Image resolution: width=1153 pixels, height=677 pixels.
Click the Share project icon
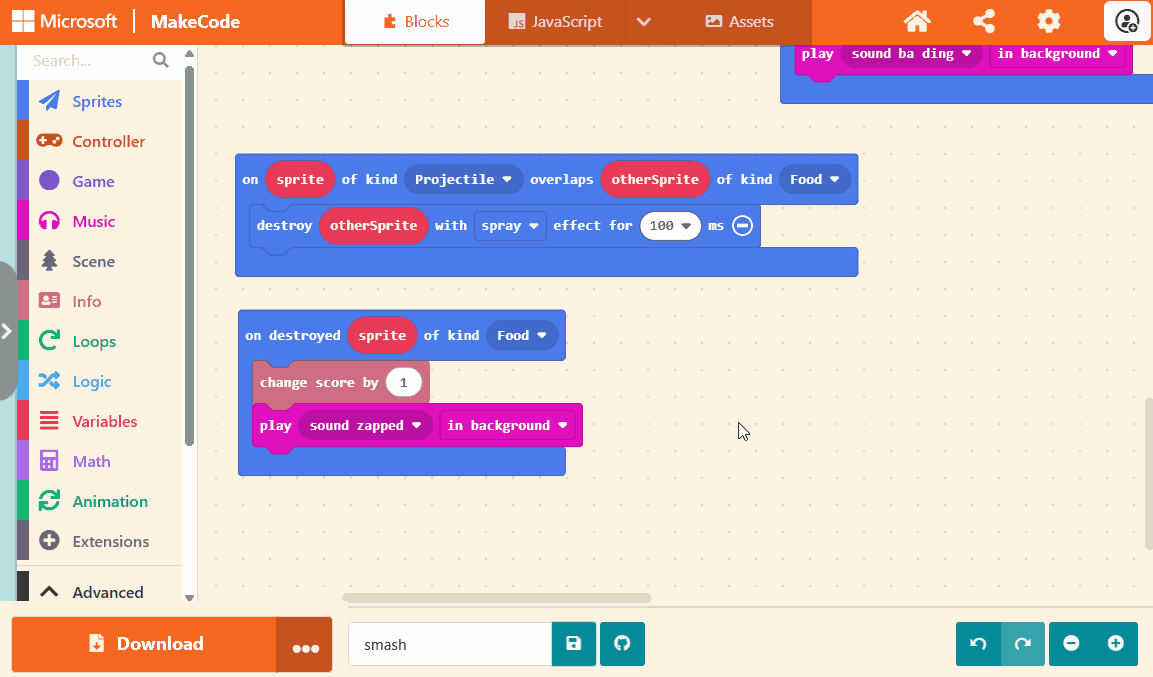click(x=983, y=21)
